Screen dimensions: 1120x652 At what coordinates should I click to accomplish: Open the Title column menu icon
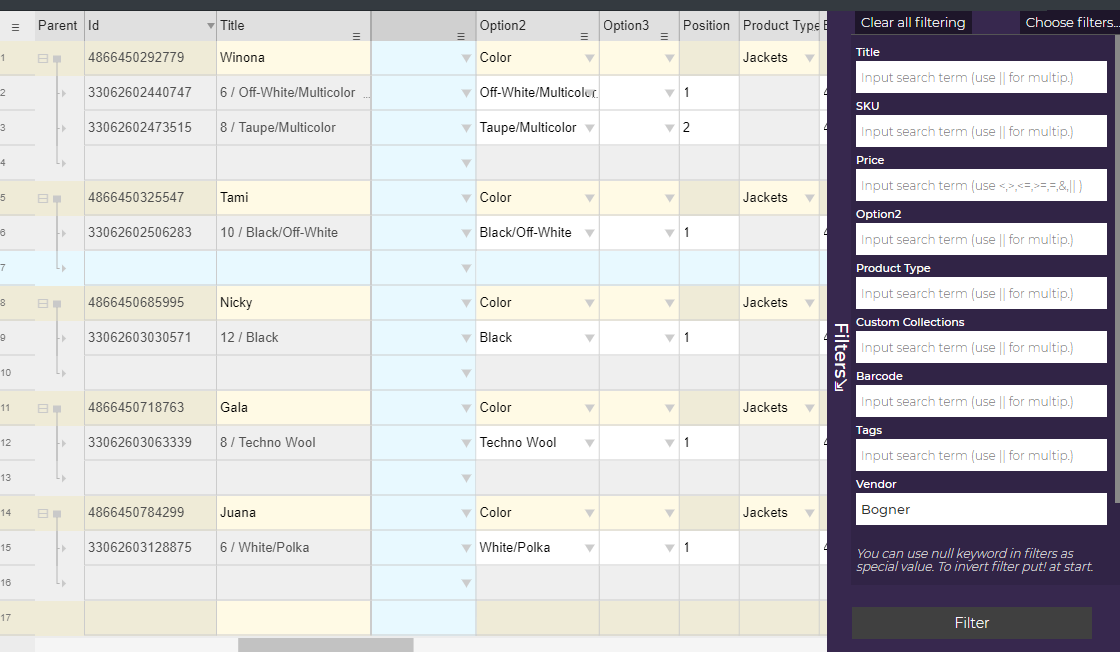pos(357,36)
